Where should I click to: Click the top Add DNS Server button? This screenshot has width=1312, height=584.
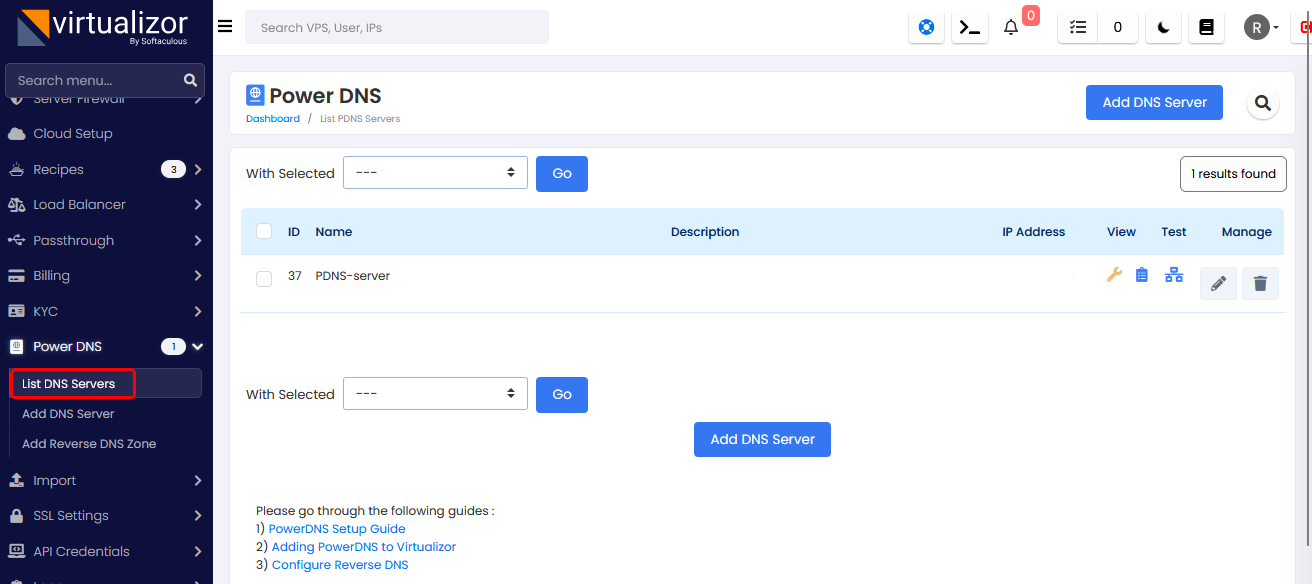[1154, 102]
